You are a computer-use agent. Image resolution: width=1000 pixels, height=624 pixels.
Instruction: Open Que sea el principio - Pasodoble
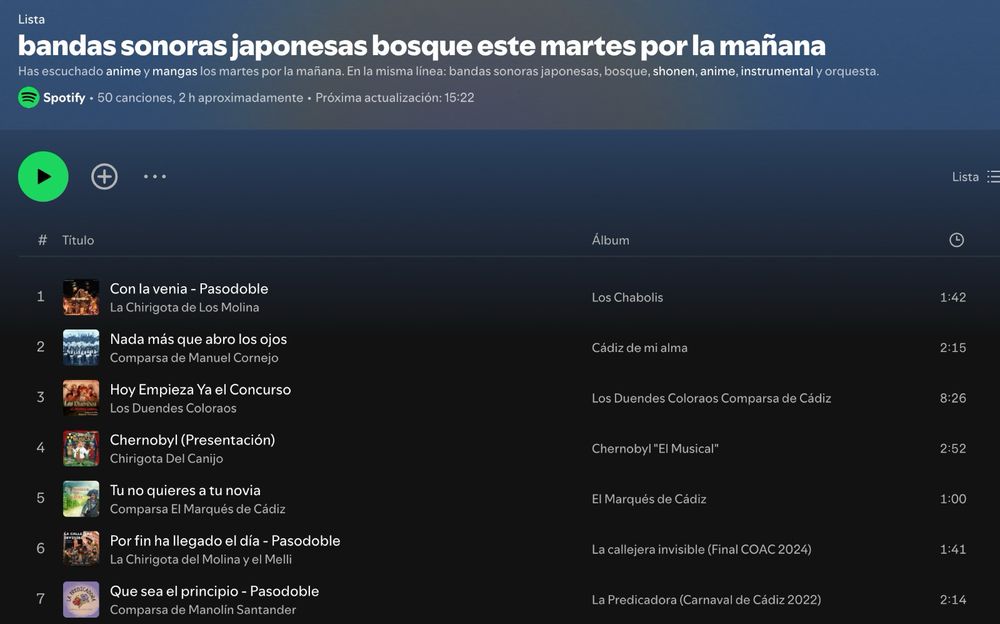[x=214, y=591]
